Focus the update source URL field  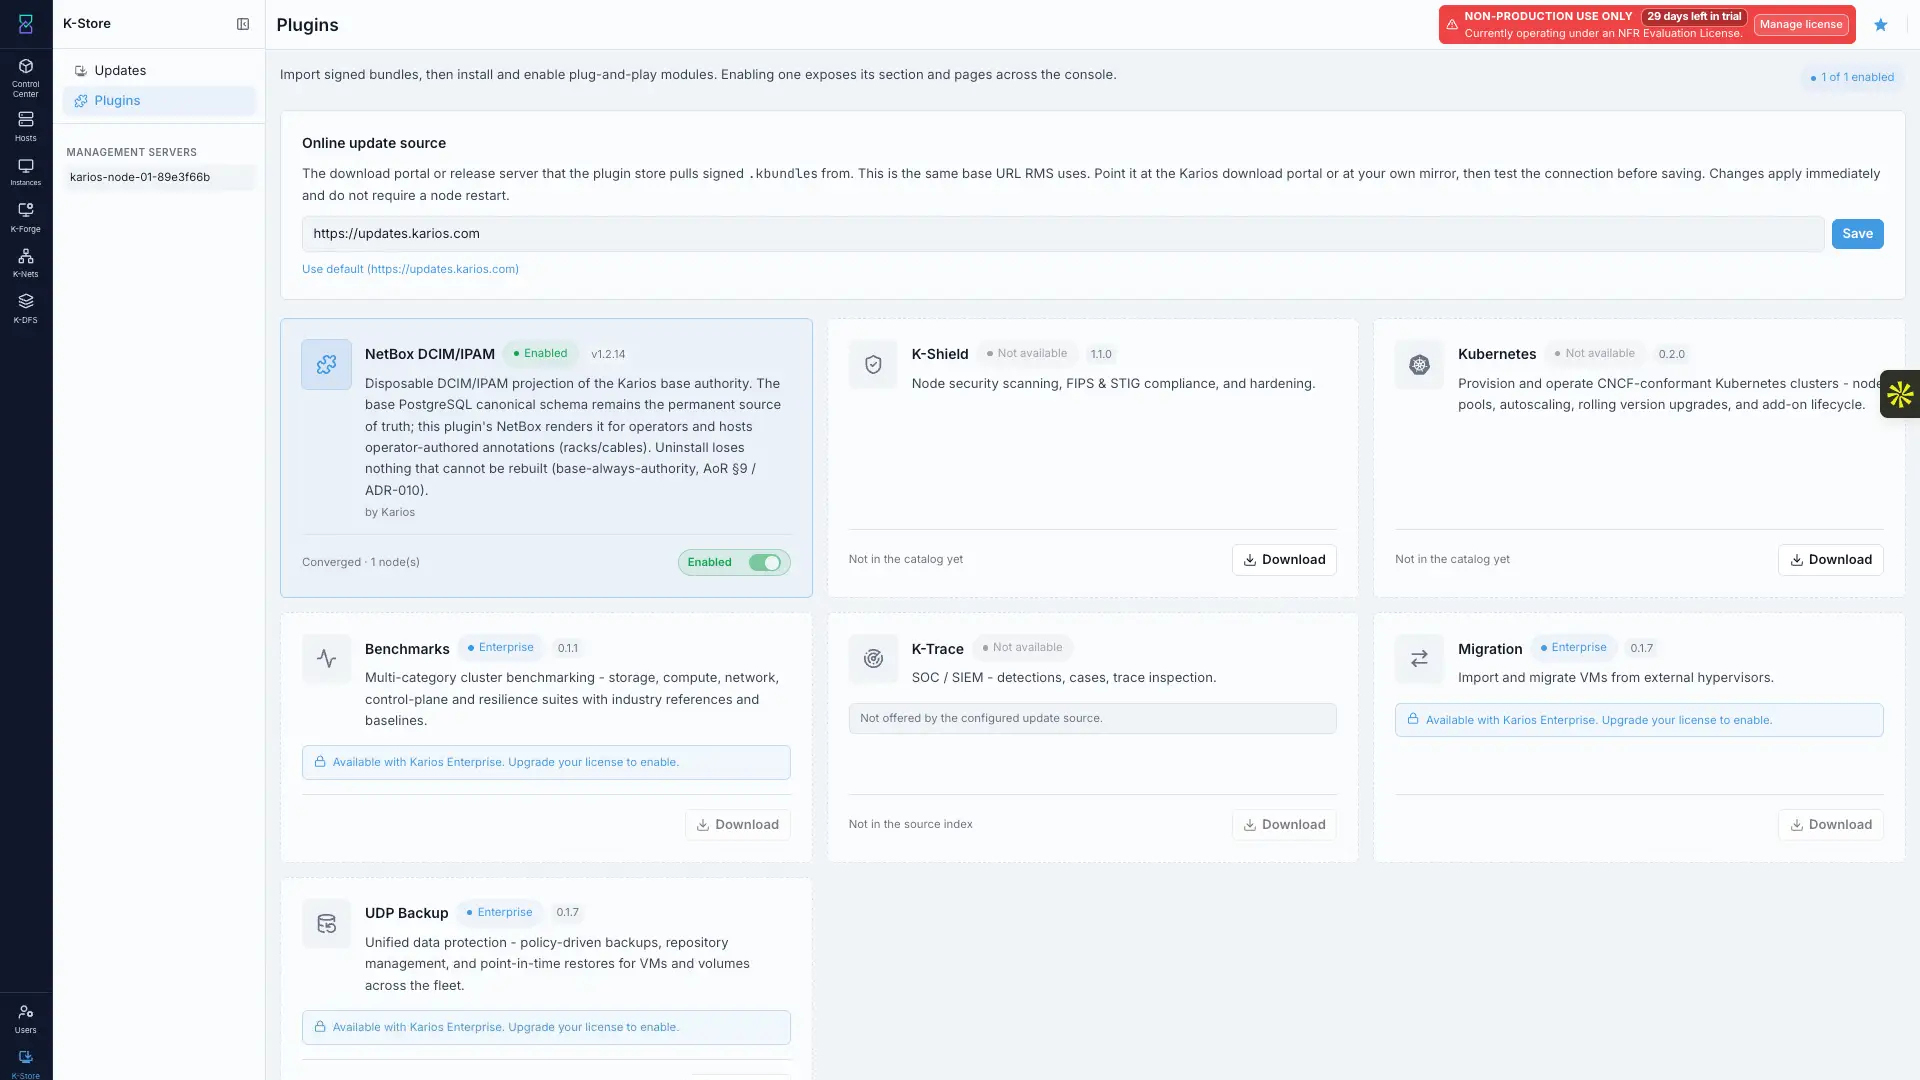click(x=1063, y=234)
